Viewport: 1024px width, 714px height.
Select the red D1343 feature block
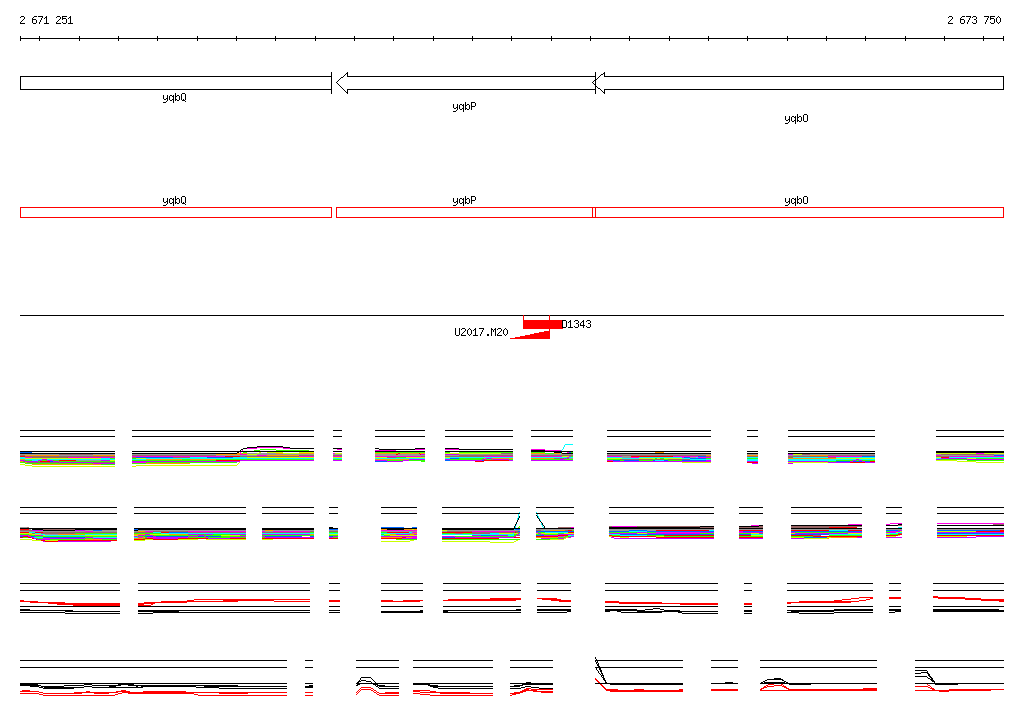[543, 324]
